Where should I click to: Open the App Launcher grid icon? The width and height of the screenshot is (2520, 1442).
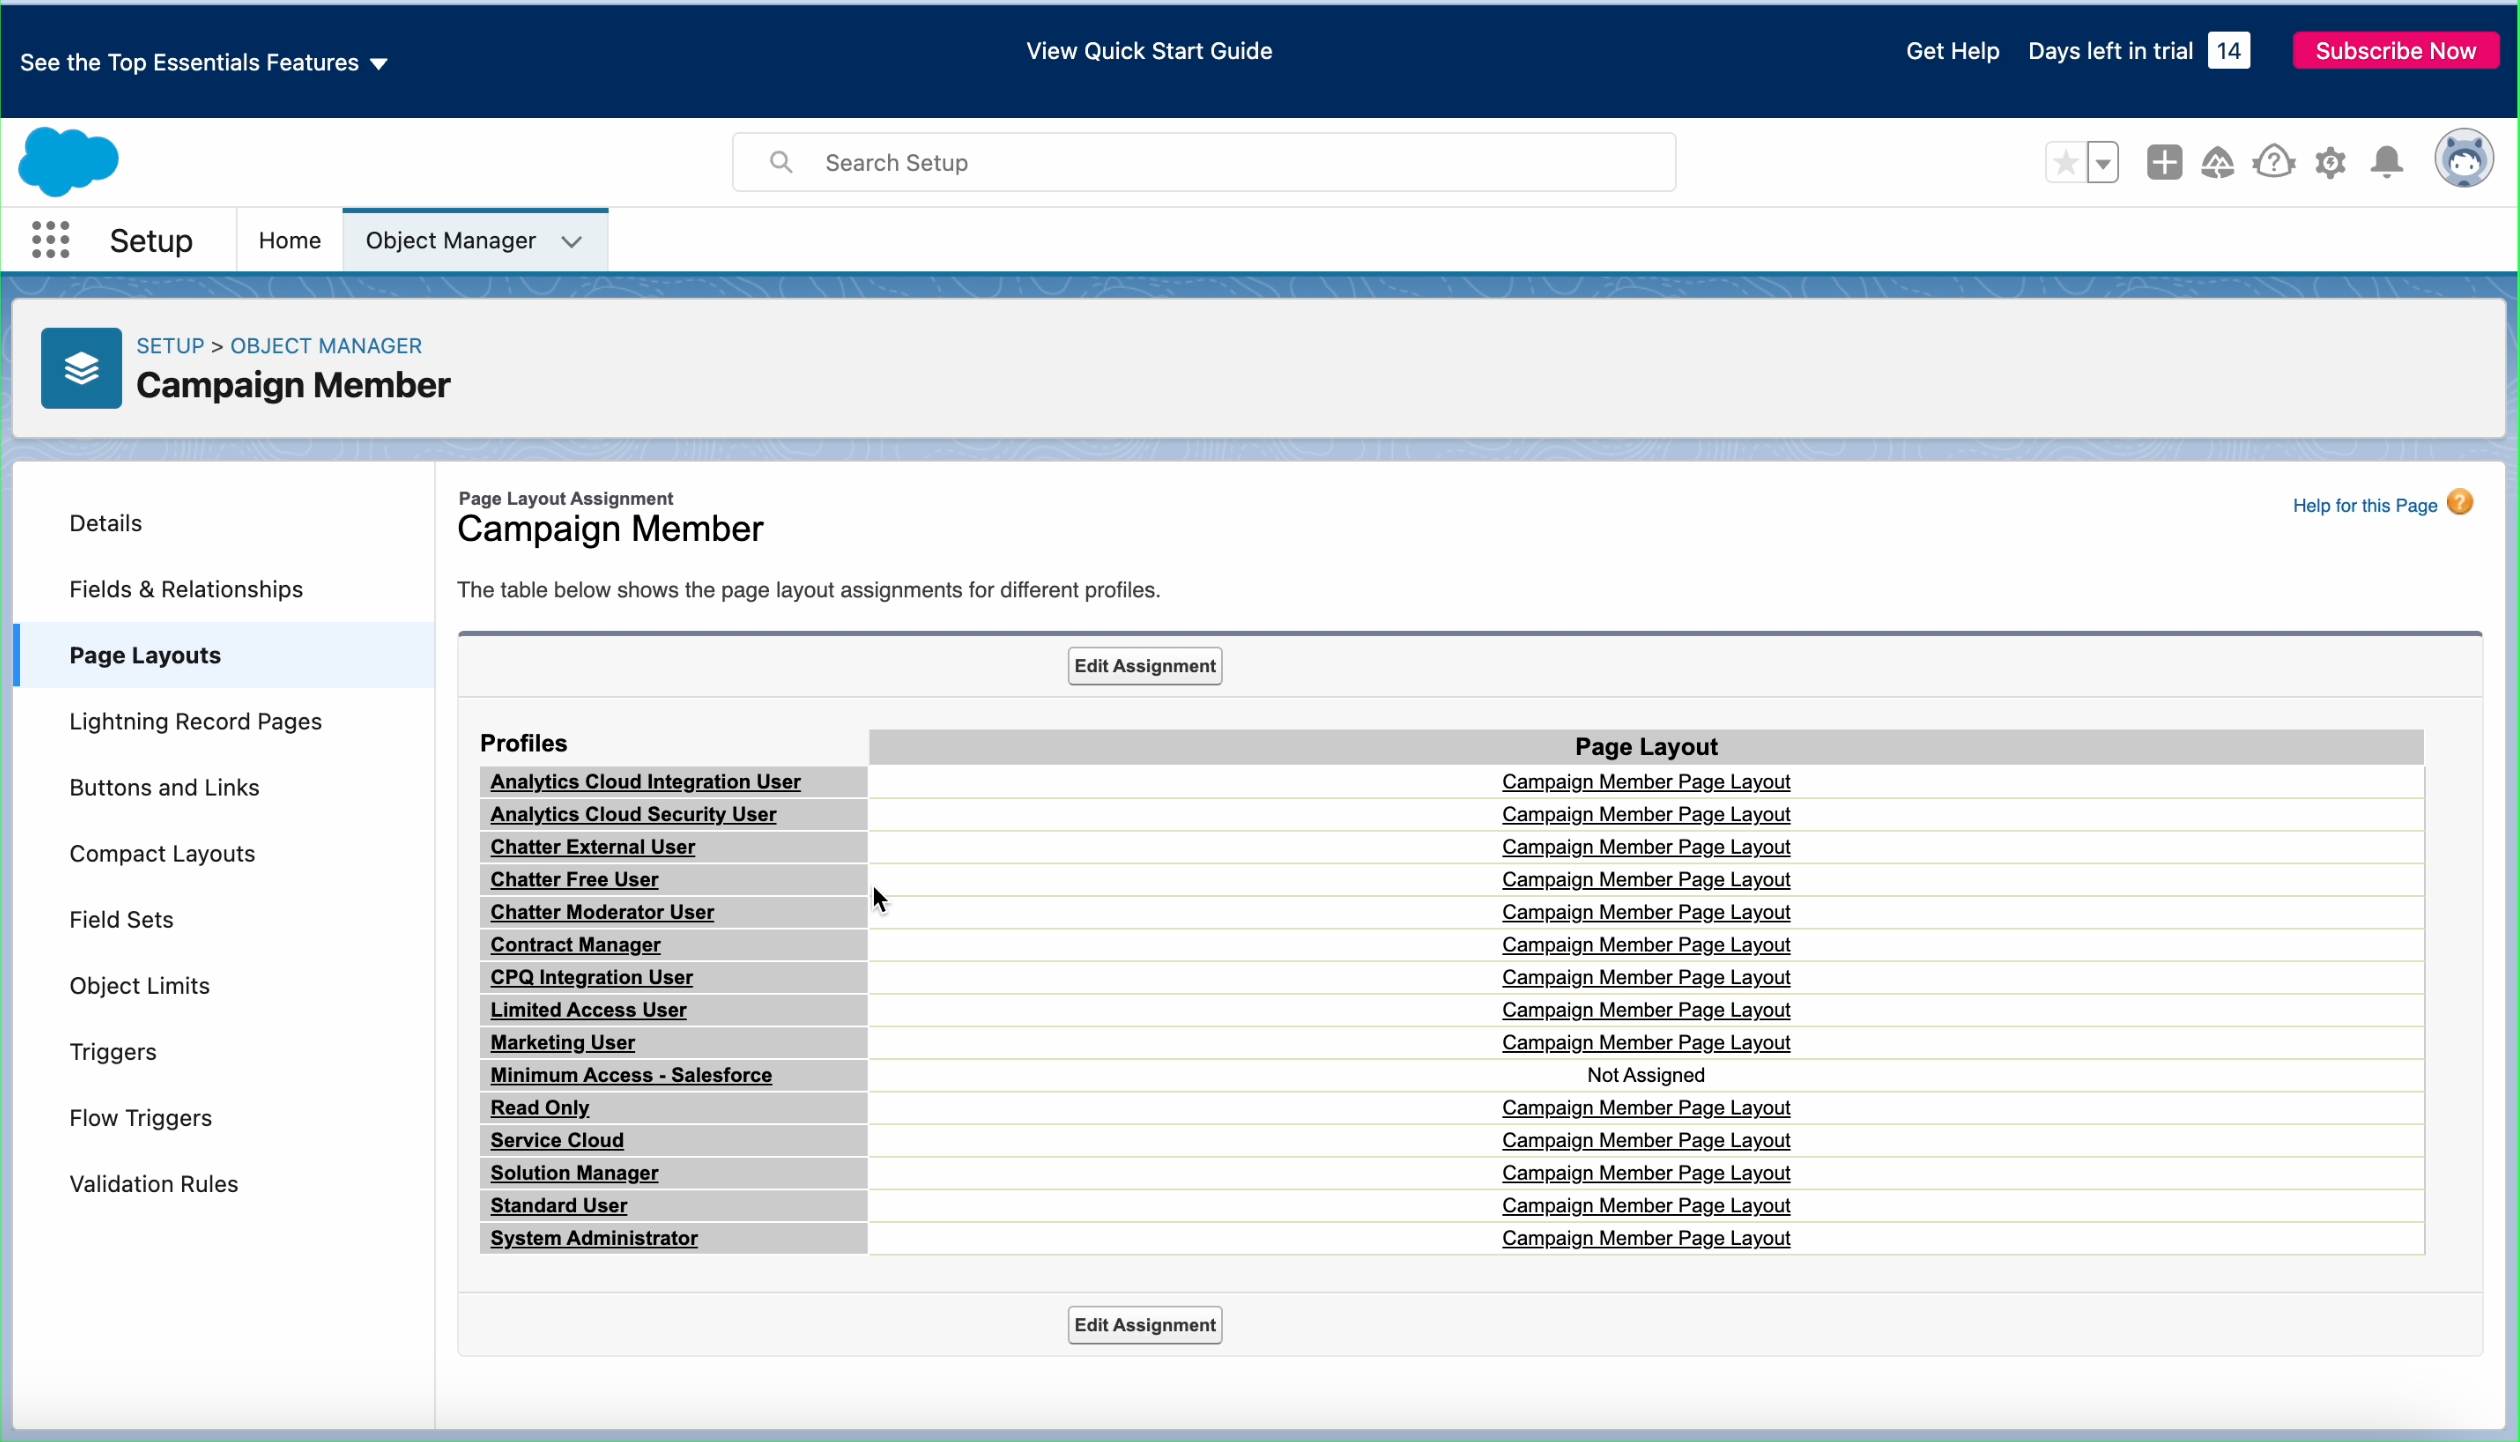click(x=50, y=240)
